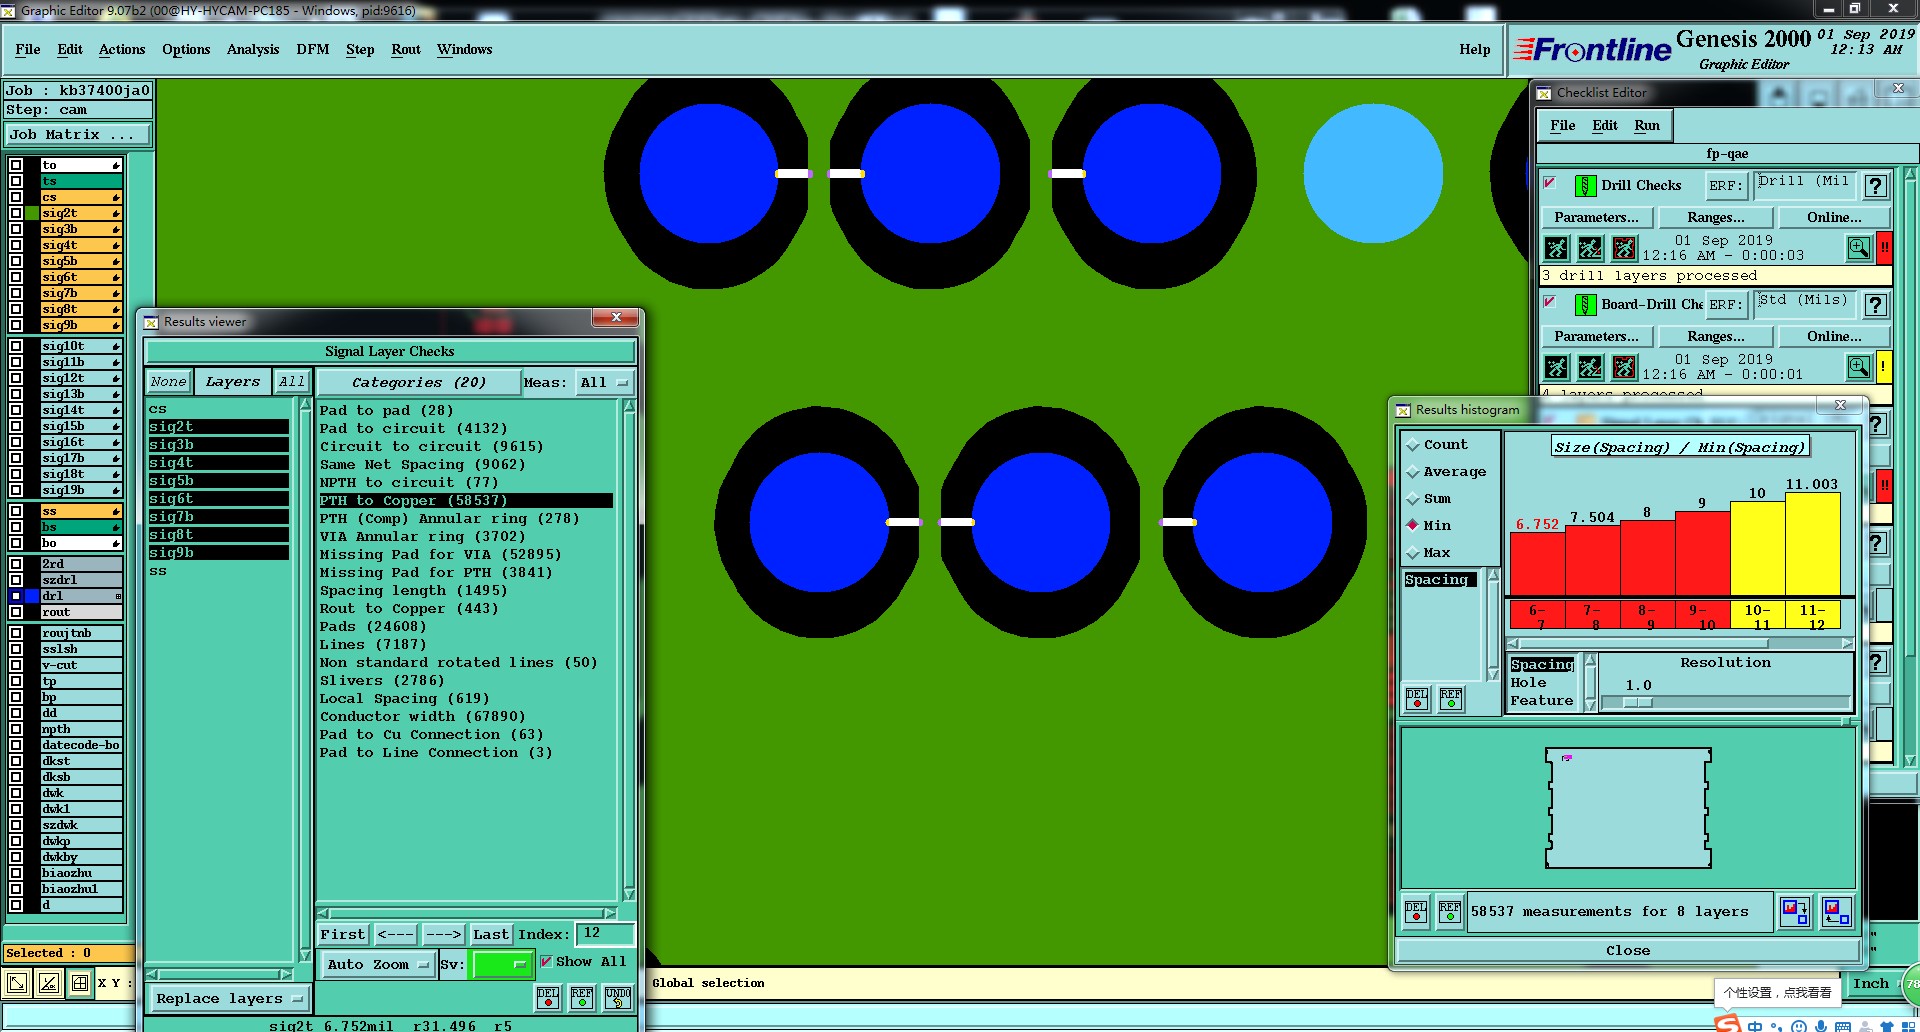Screen dimensions: 1920x1032
Task: Click Parameters... for Drill Checks
Action: [x=1597, y=218]
